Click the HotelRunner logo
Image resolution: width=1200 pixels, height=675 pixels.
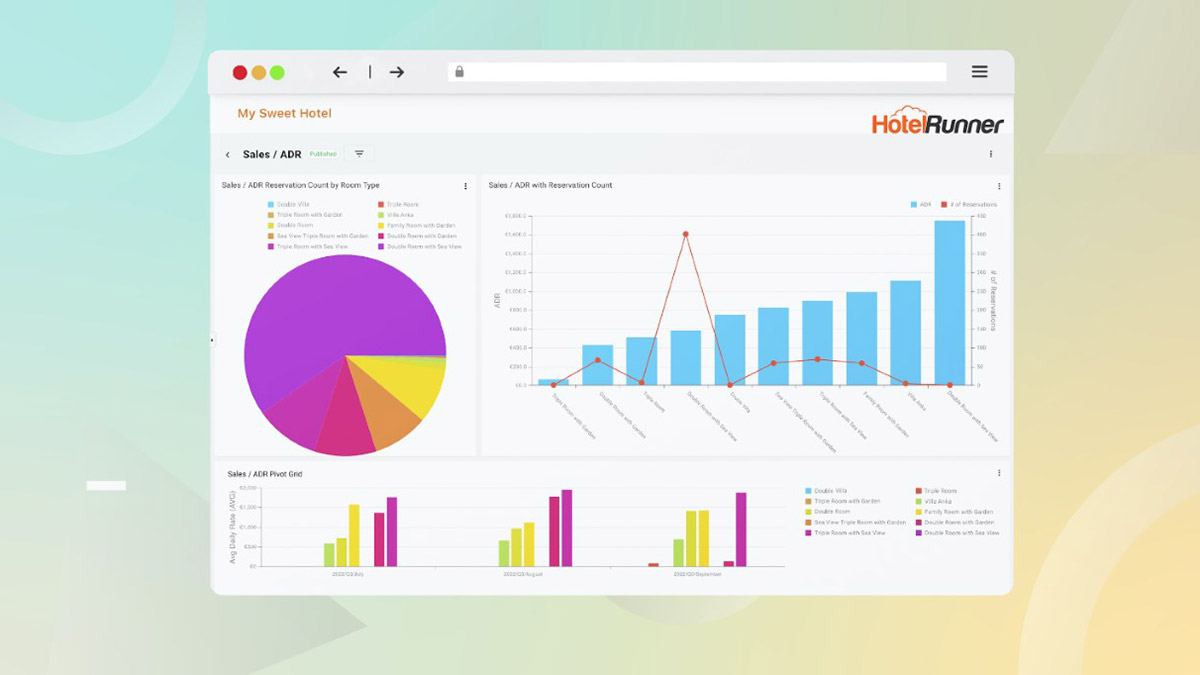point(937,121)
